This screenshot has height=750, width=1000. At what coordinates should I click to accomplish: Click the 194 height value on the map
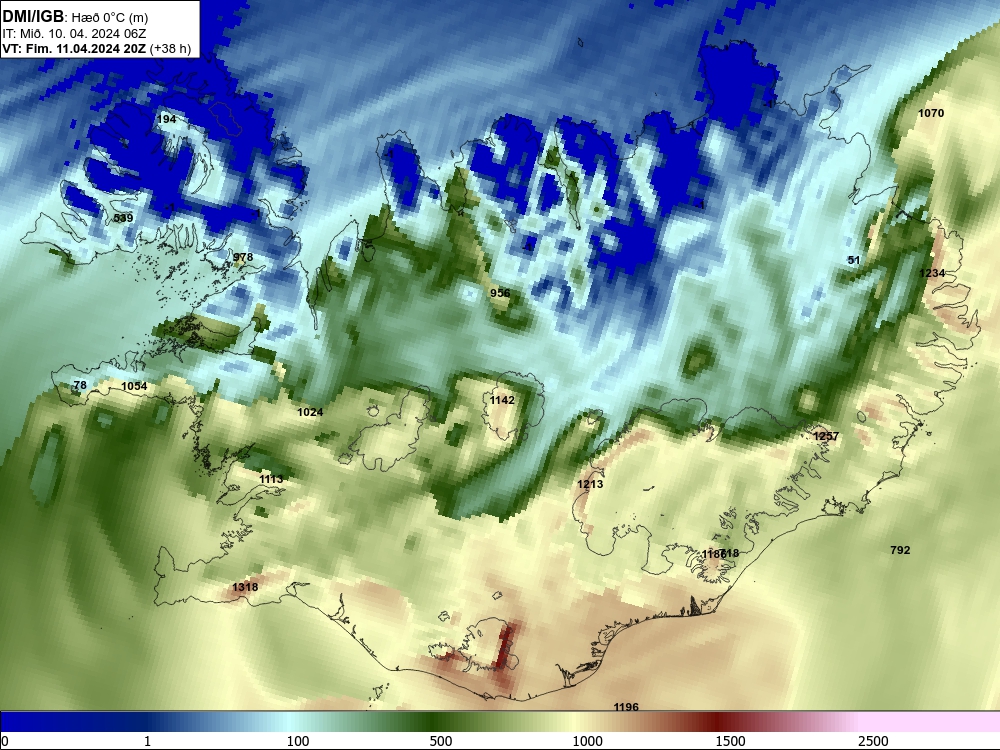pyautogui.click(x=166, y=119)
